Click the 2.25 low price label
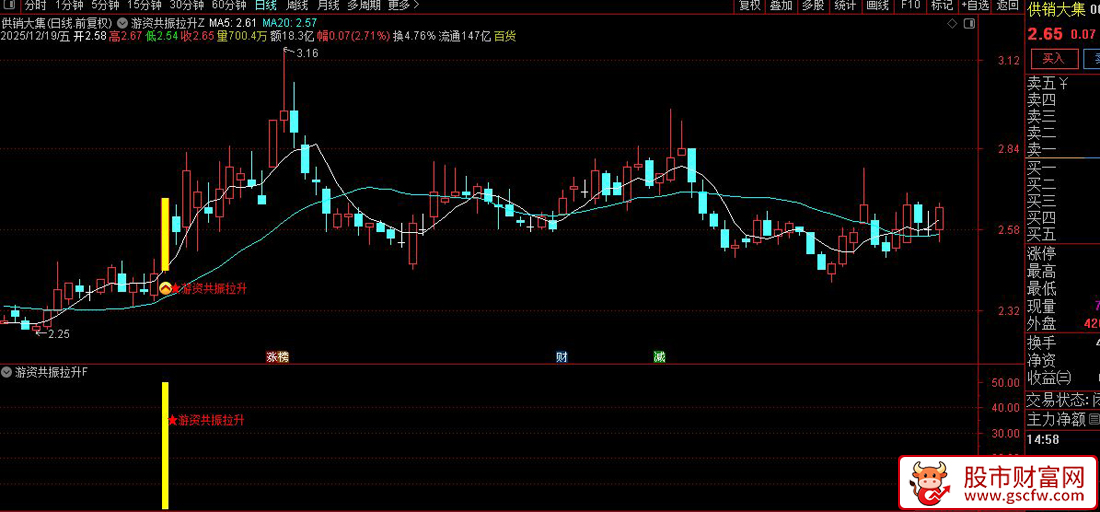This screenshot has height=512, width=1100. [59, 334]
